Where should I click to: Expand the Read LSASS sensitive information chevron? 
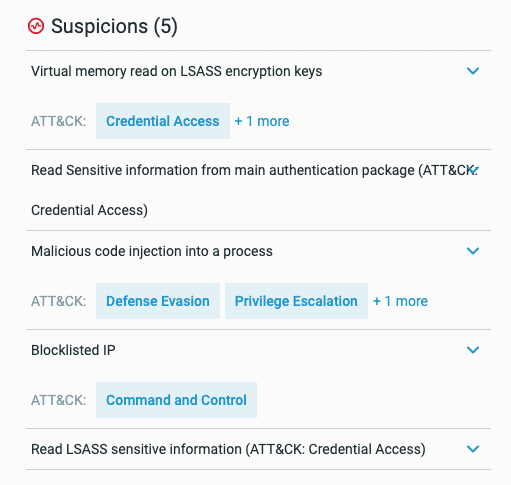tap(473, 449)
